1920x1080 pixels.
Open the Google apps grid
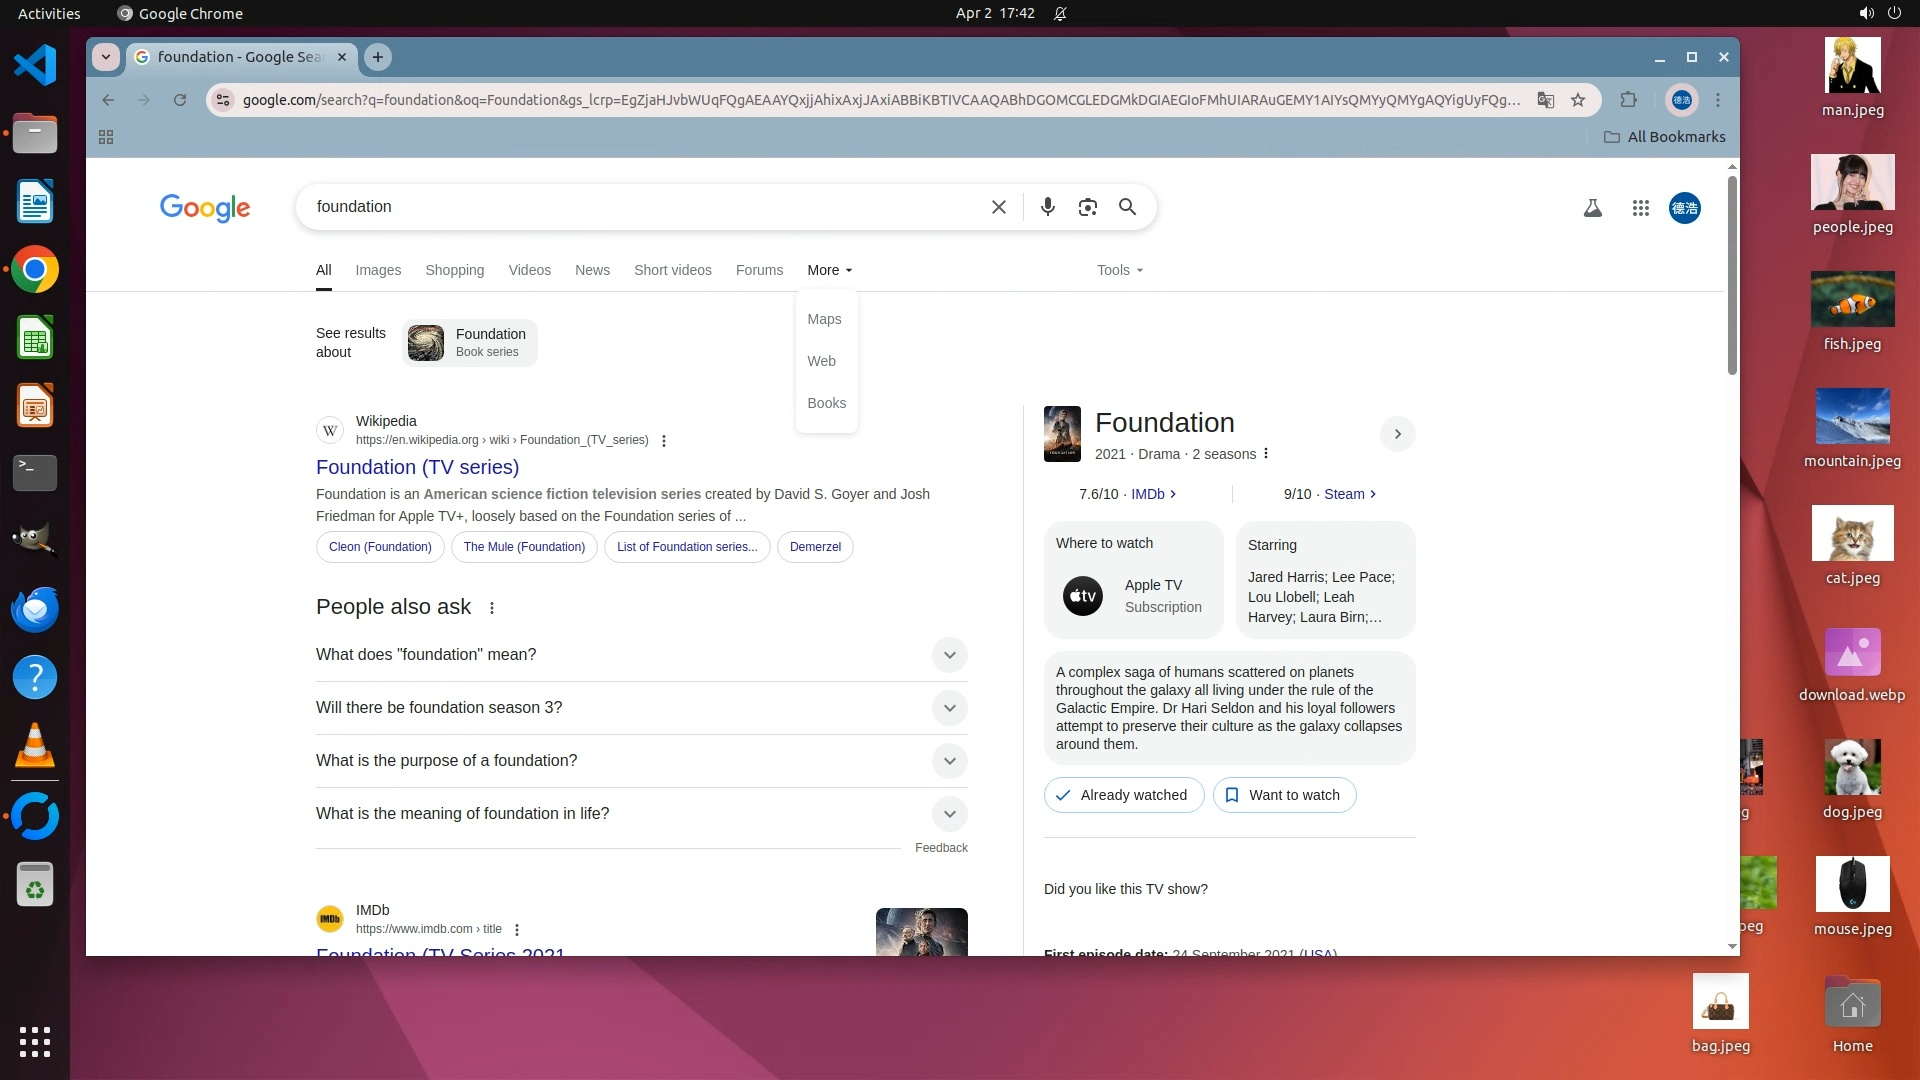coord(1640,208)
